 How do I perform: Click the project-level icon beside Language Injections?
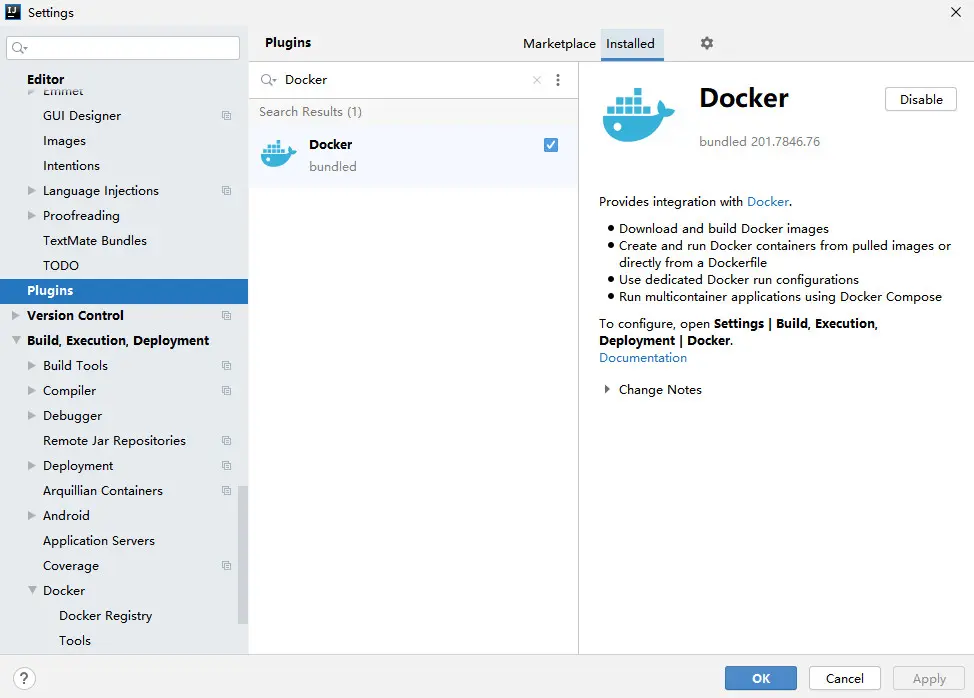[226, 191]
